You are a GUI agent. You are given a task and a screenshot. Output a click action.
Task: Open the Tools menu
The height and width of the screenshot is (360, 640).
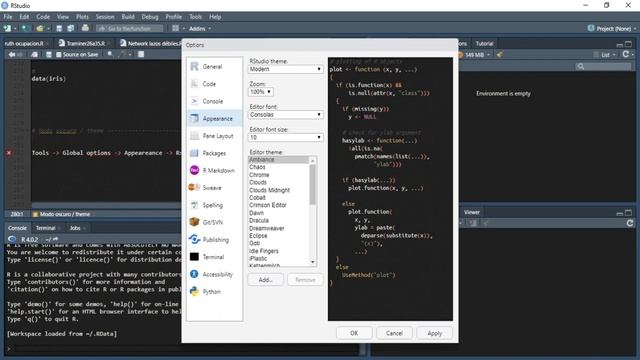195,17
